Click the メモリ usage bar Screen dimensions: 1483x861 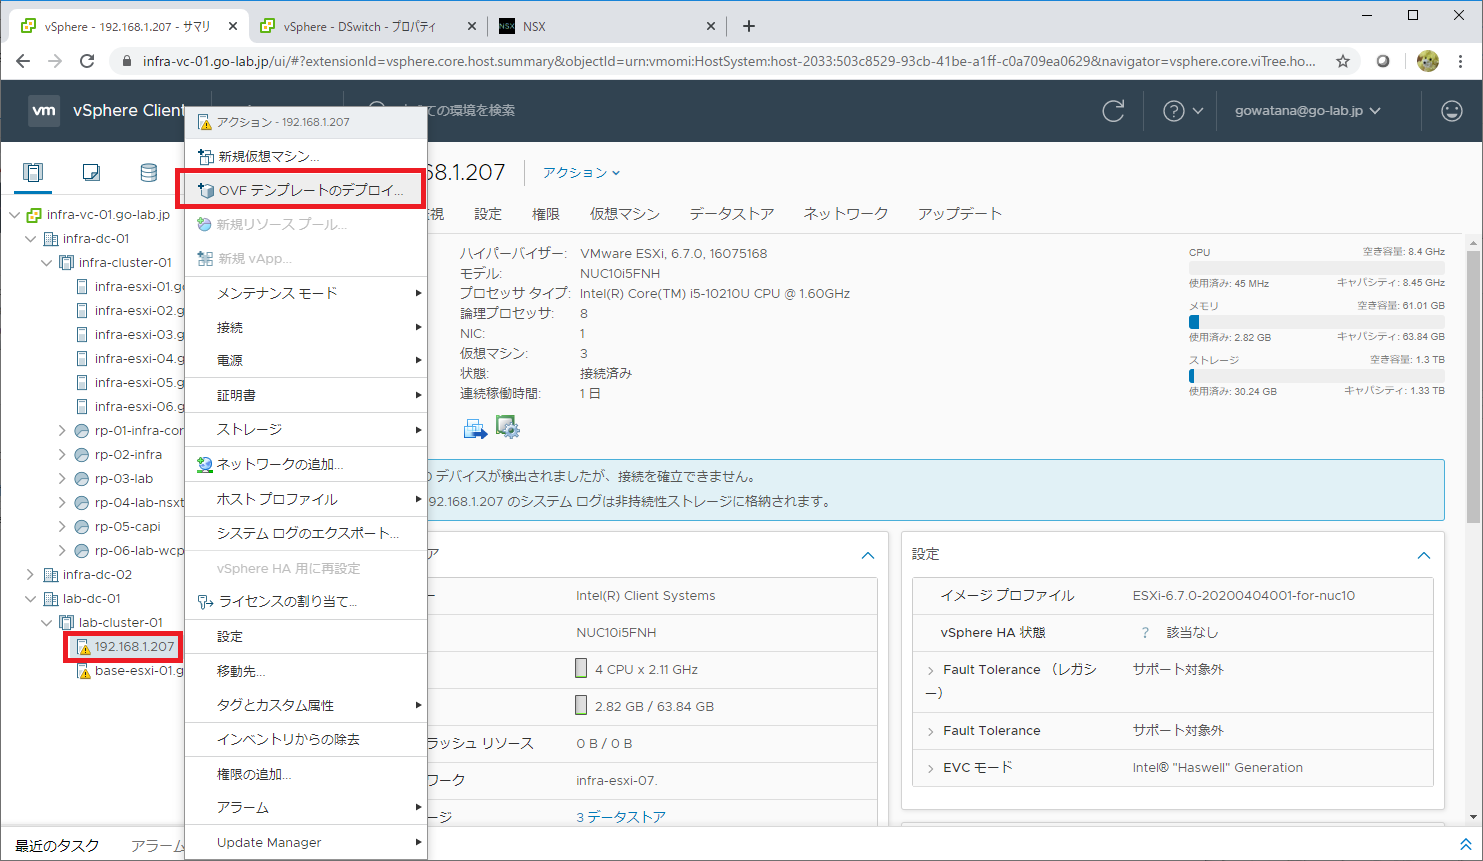pos(1316,322)
